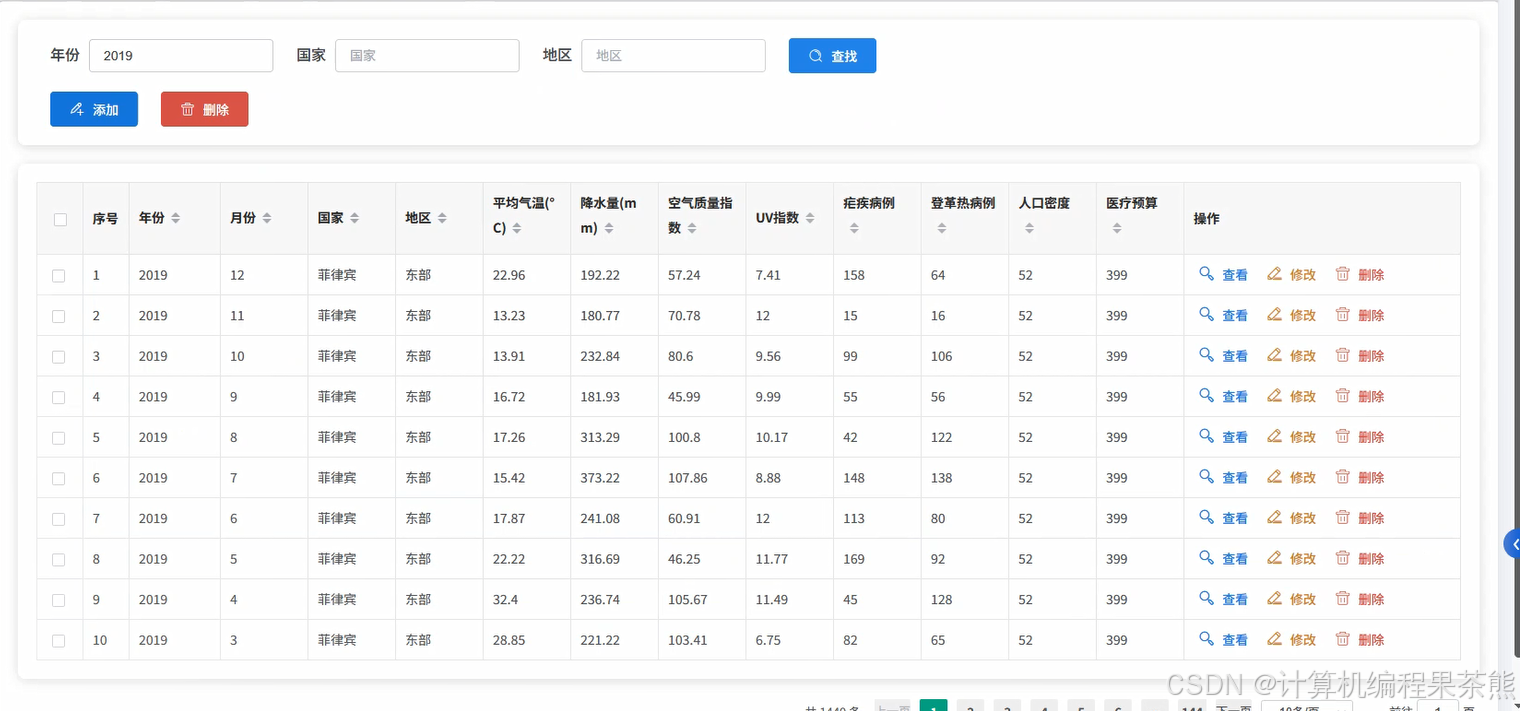
Task: Check the checkbox for row 3
Action: pyautogui.click(x=59, y=357)
